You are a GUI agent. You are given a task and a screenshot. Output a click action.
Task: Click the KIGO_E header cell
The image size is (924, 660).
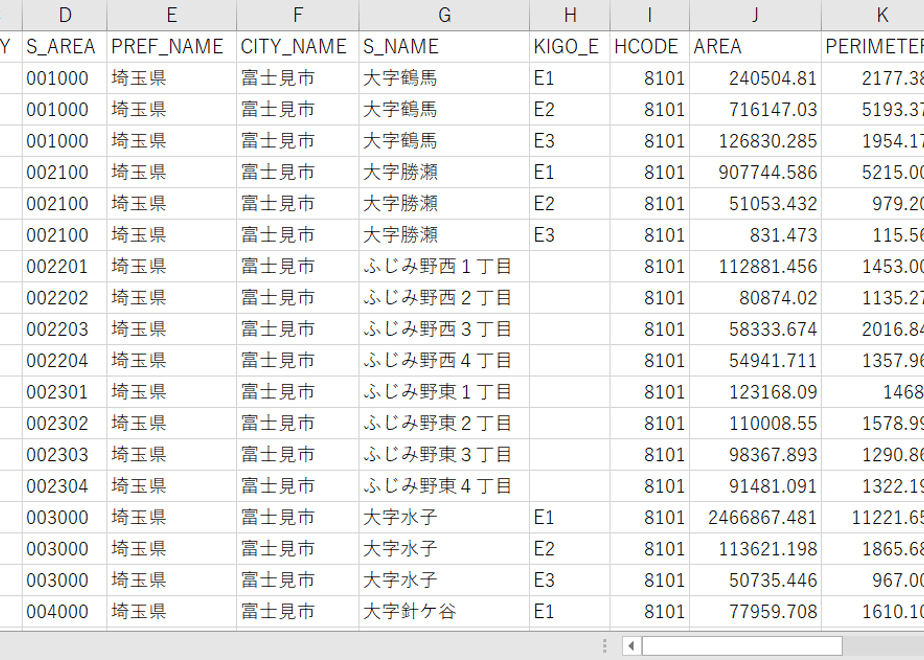(570, 47)
